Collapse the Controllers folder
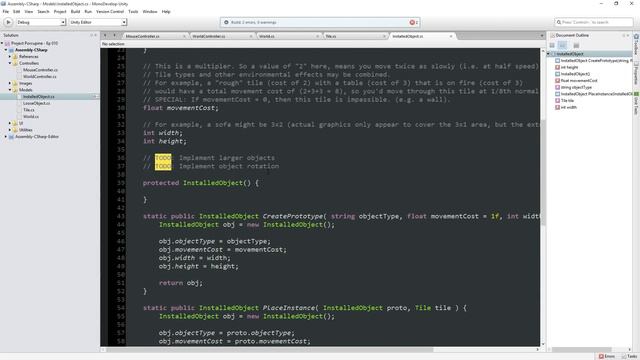The width and height of the screenshot is (640, 360). pyautogui.click(x=10, y=63)
